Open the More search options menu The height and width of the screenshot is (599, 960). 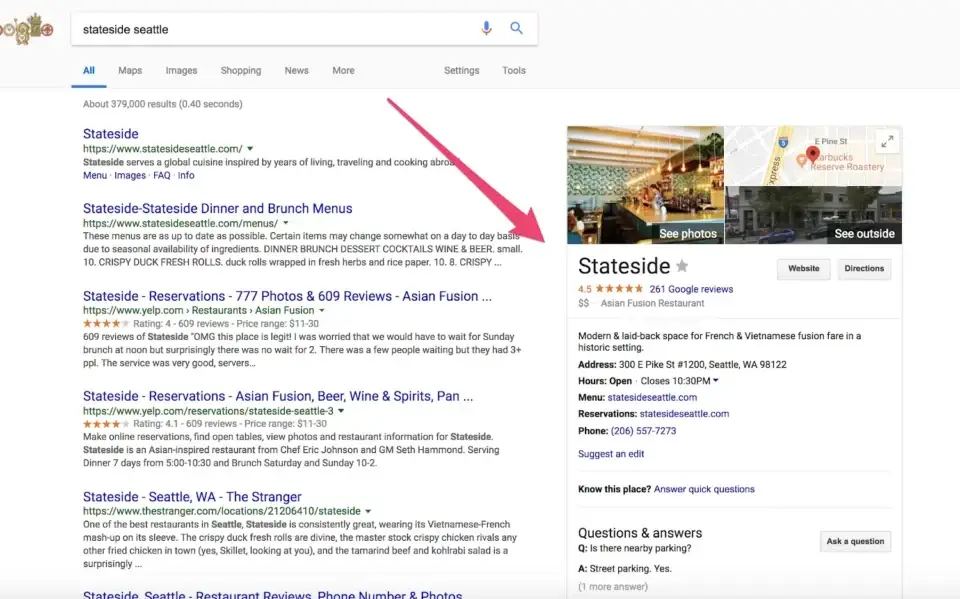coord(343,70)
